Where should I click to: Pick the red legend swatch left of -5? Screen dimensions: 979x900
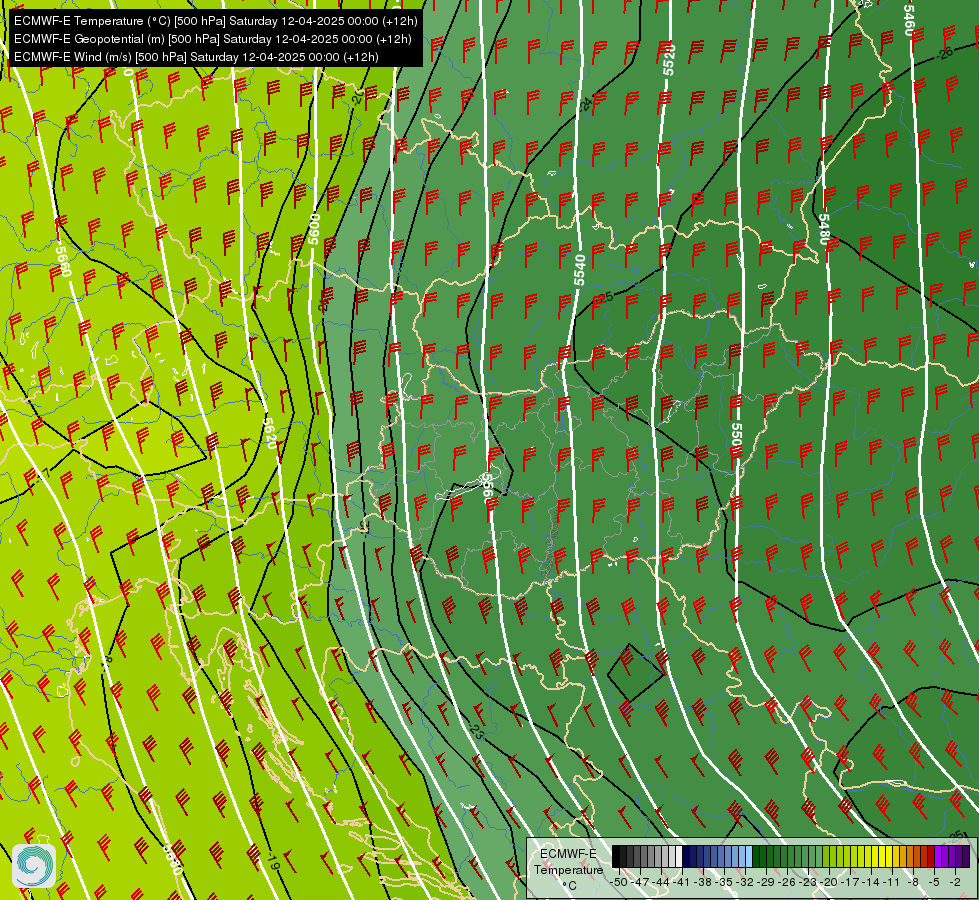pyautogui.click(x=931, y=856)
